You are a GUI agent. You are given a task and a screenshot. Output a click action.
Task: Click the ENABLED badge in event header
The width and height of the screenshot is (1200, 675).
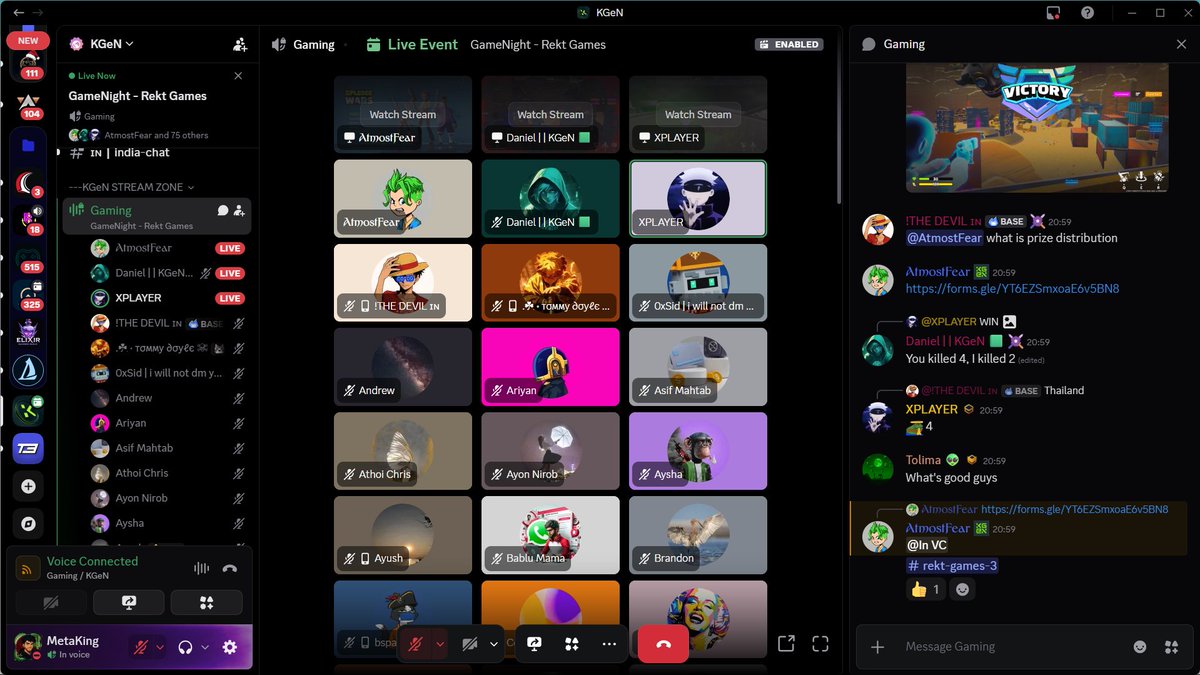(789, 44)
